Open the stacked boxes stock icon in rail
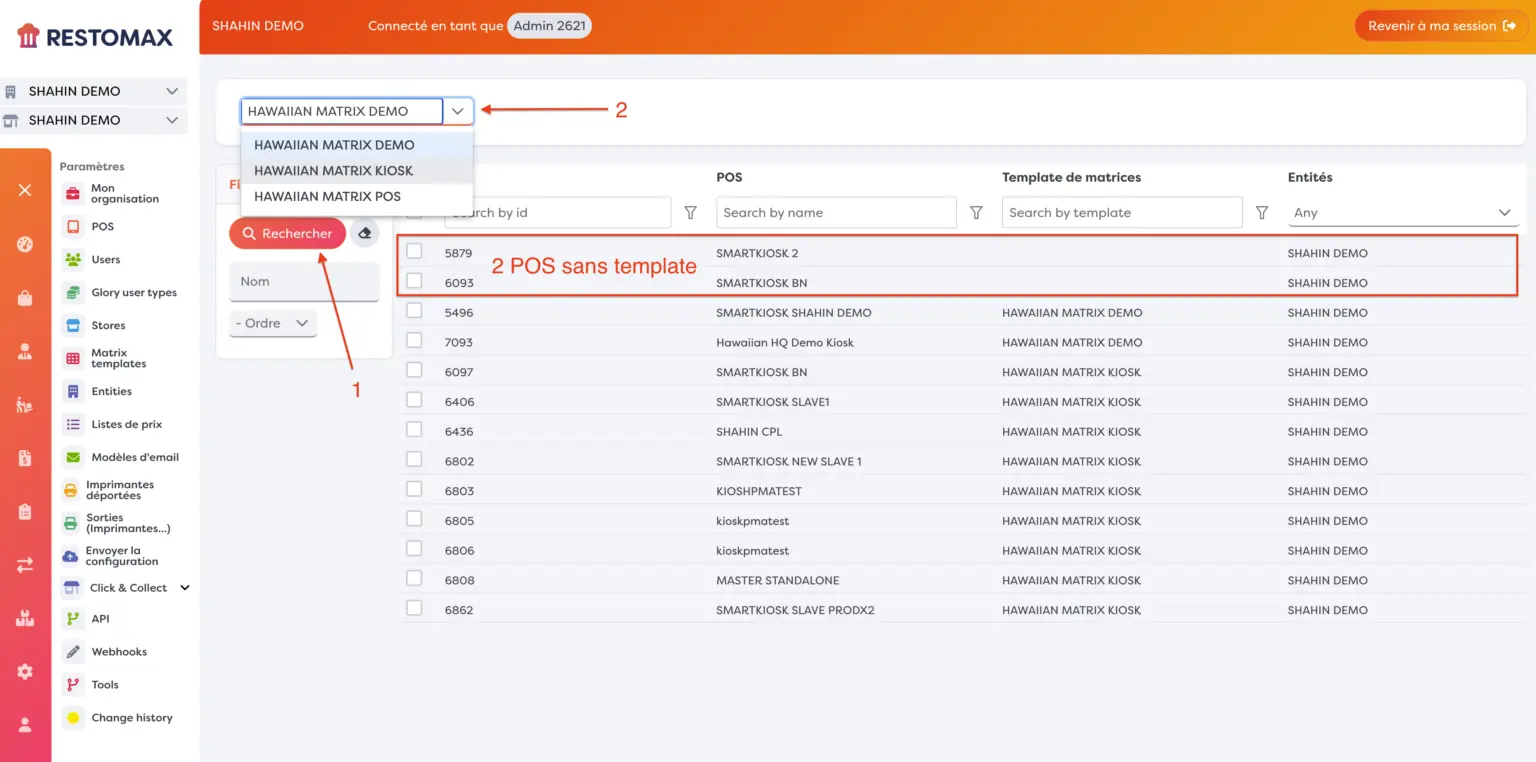Viewport: 1536px width, 762px height. point(25,619)
